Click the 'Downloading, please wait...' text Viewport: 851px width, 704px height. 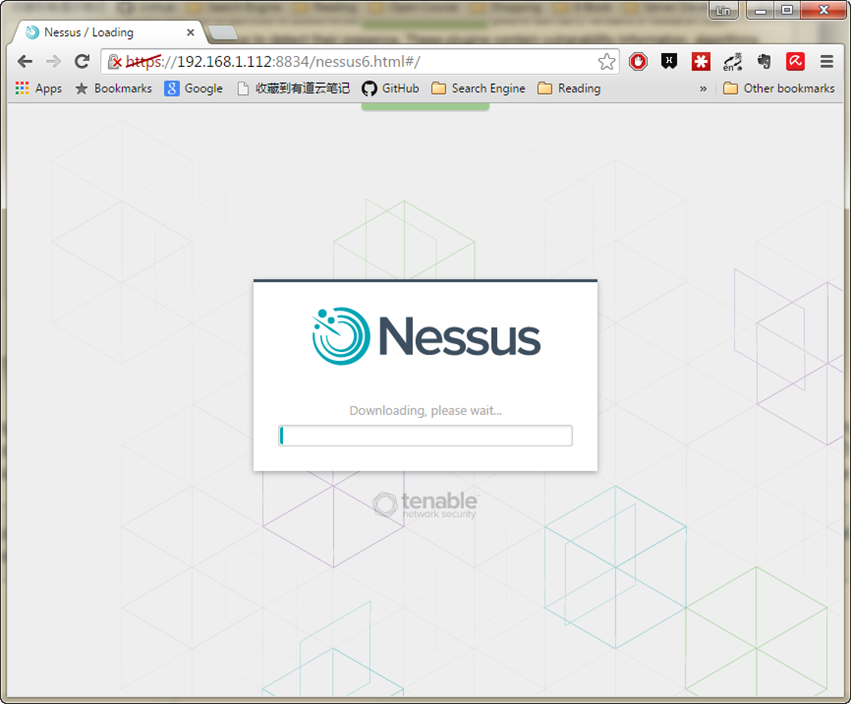426,410
